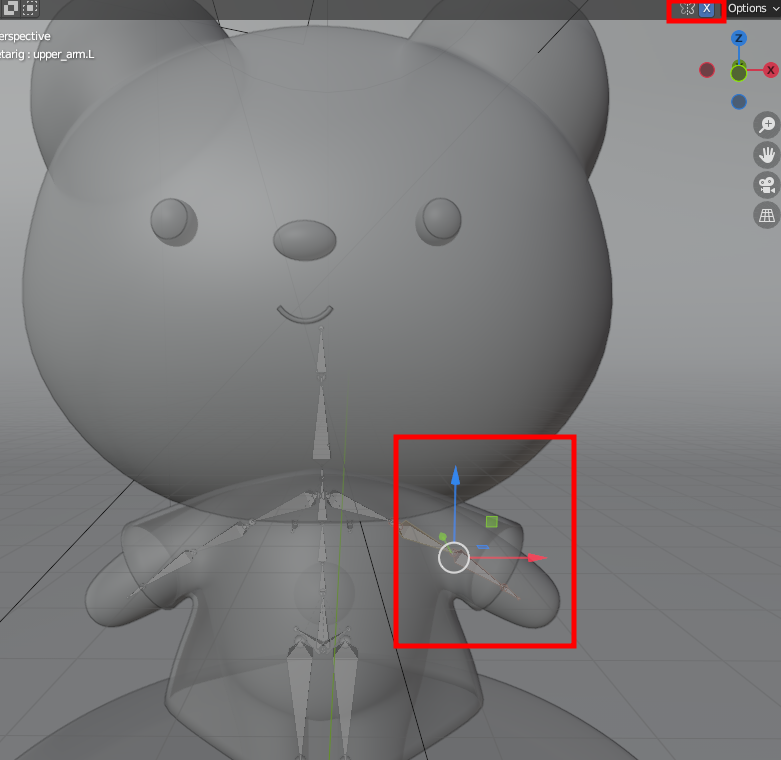Open the Options dropdown
Image resolution: width=781 pixels, height=760 pixels.
click(753, 8)
